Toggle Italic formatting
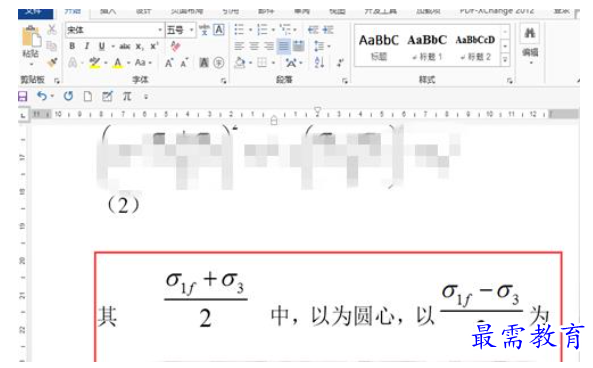Viewport: 593px width, 368px height. (87, 46)
